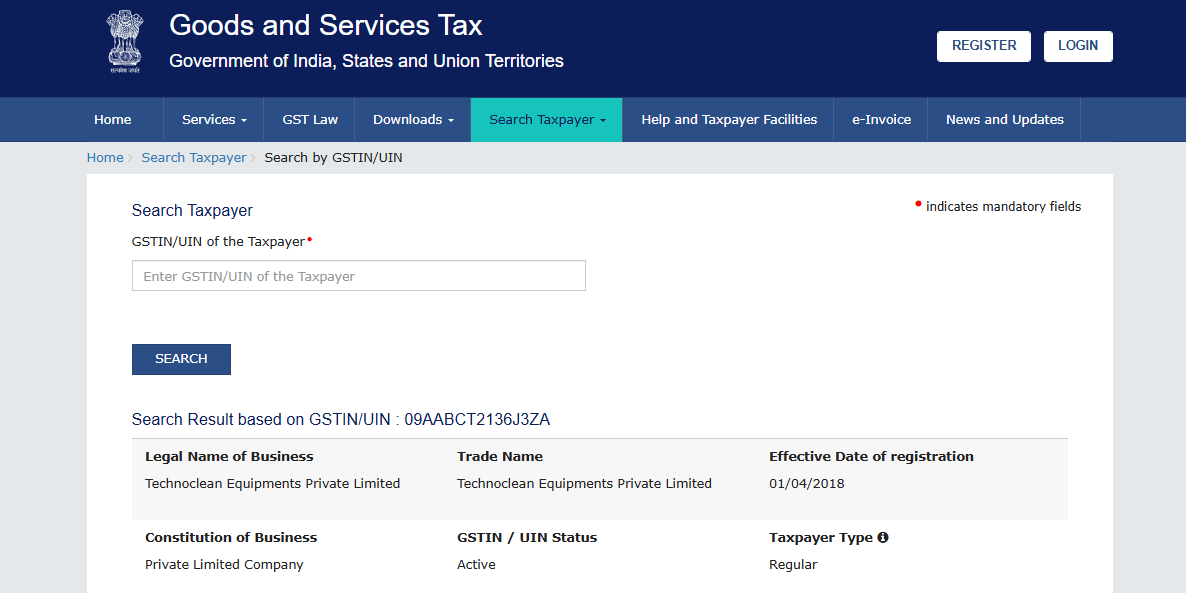
Task: Expand the Downloads dropdown menu
Action: [x=412, y=120]
